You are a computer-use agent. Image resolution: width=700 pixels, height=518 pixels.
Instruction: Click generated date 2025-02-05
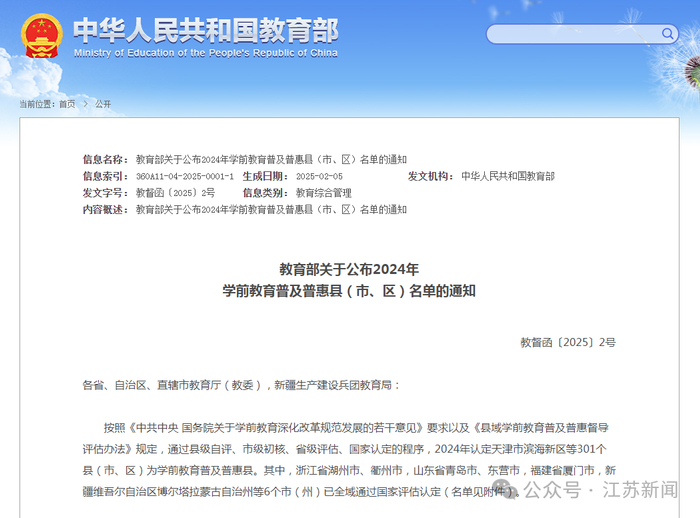tap(319, 176)
